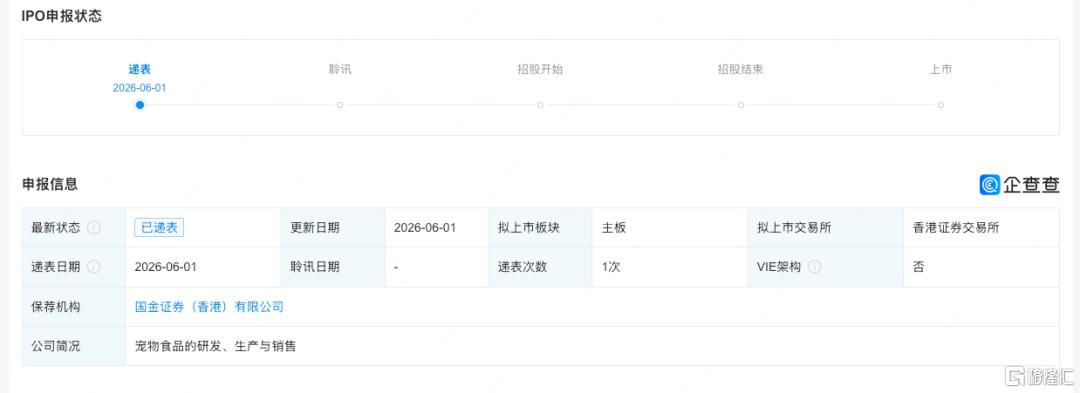1080x393 pixels.
Task: Click the 聆讯日期 label cell
Action: (333, 267)
